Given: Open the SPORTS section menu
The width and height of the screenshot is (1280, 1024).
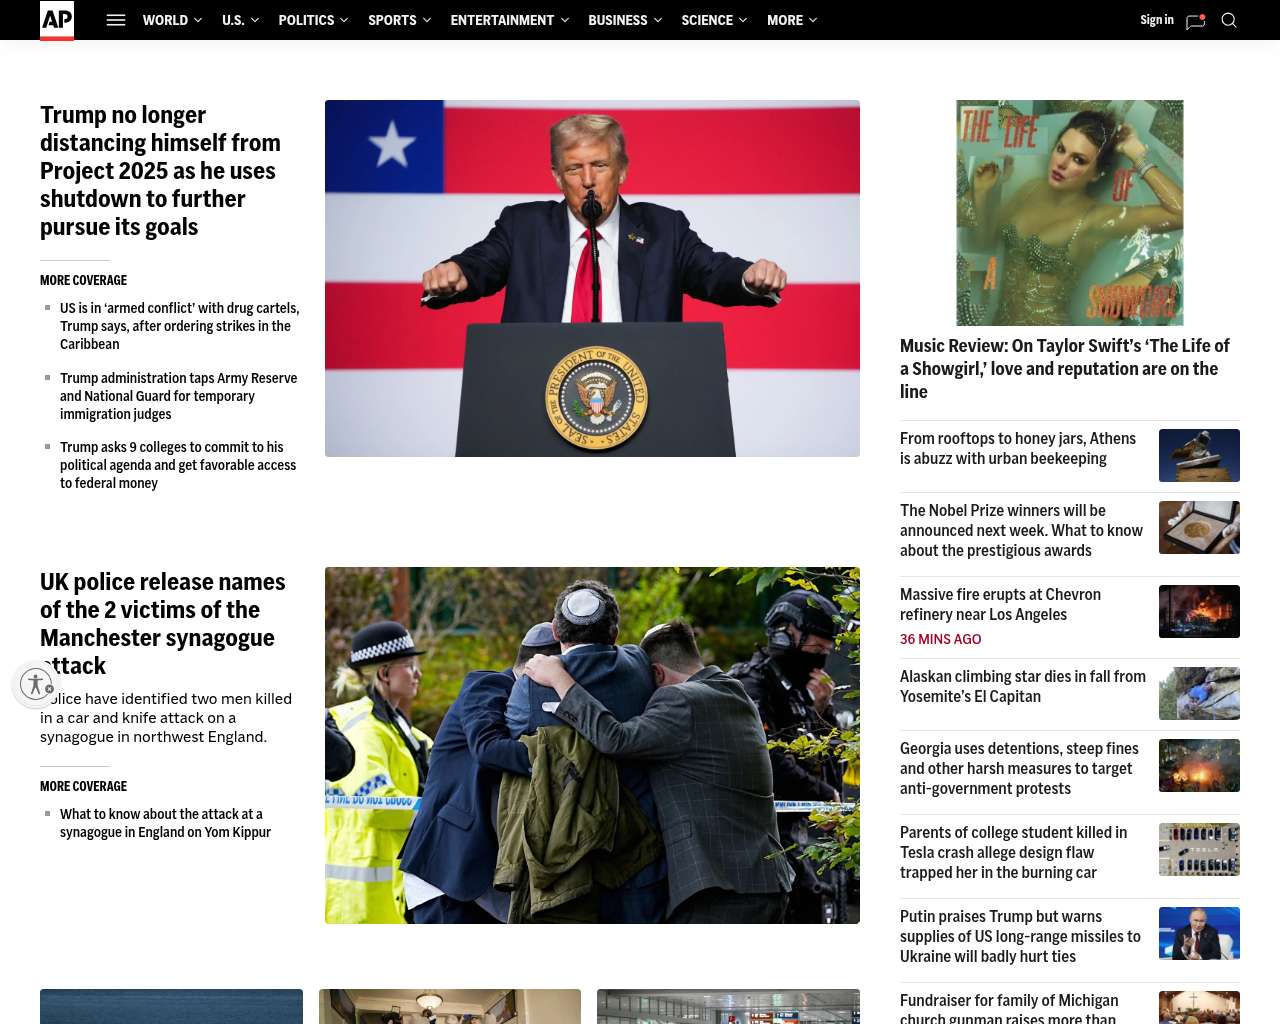Looking at the screenshot, I should 392,20.
